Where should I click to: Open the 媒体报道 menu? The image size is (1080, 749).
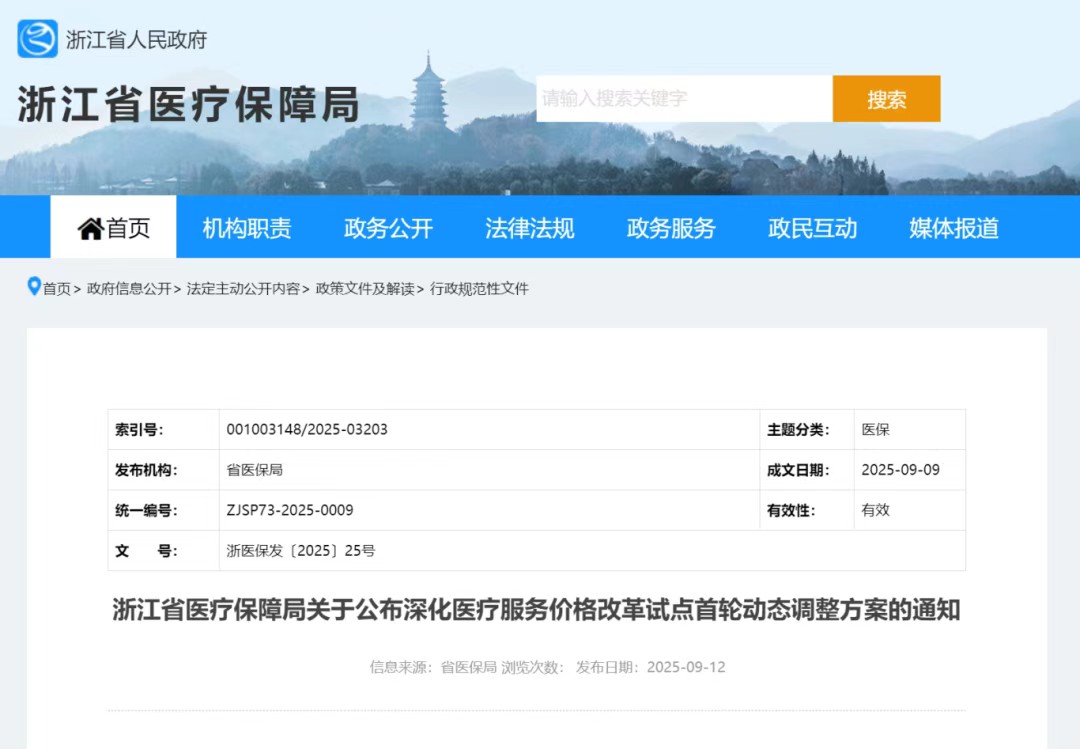(954, 228)
